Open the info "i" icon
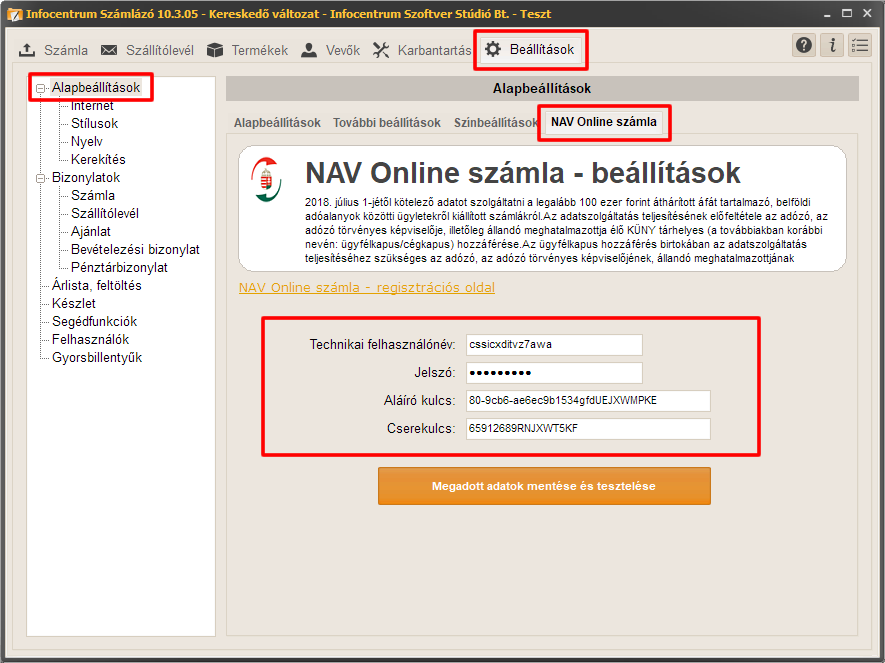This screenshot has width=885, height=663. pos(832,45)
